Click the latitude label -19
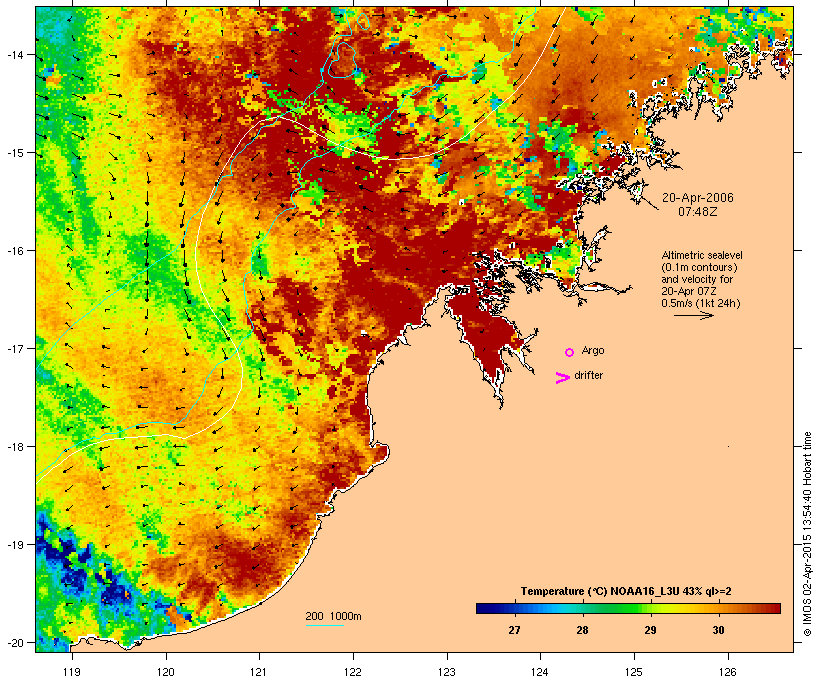The image size is (820, 680). [x=14, y=545]
